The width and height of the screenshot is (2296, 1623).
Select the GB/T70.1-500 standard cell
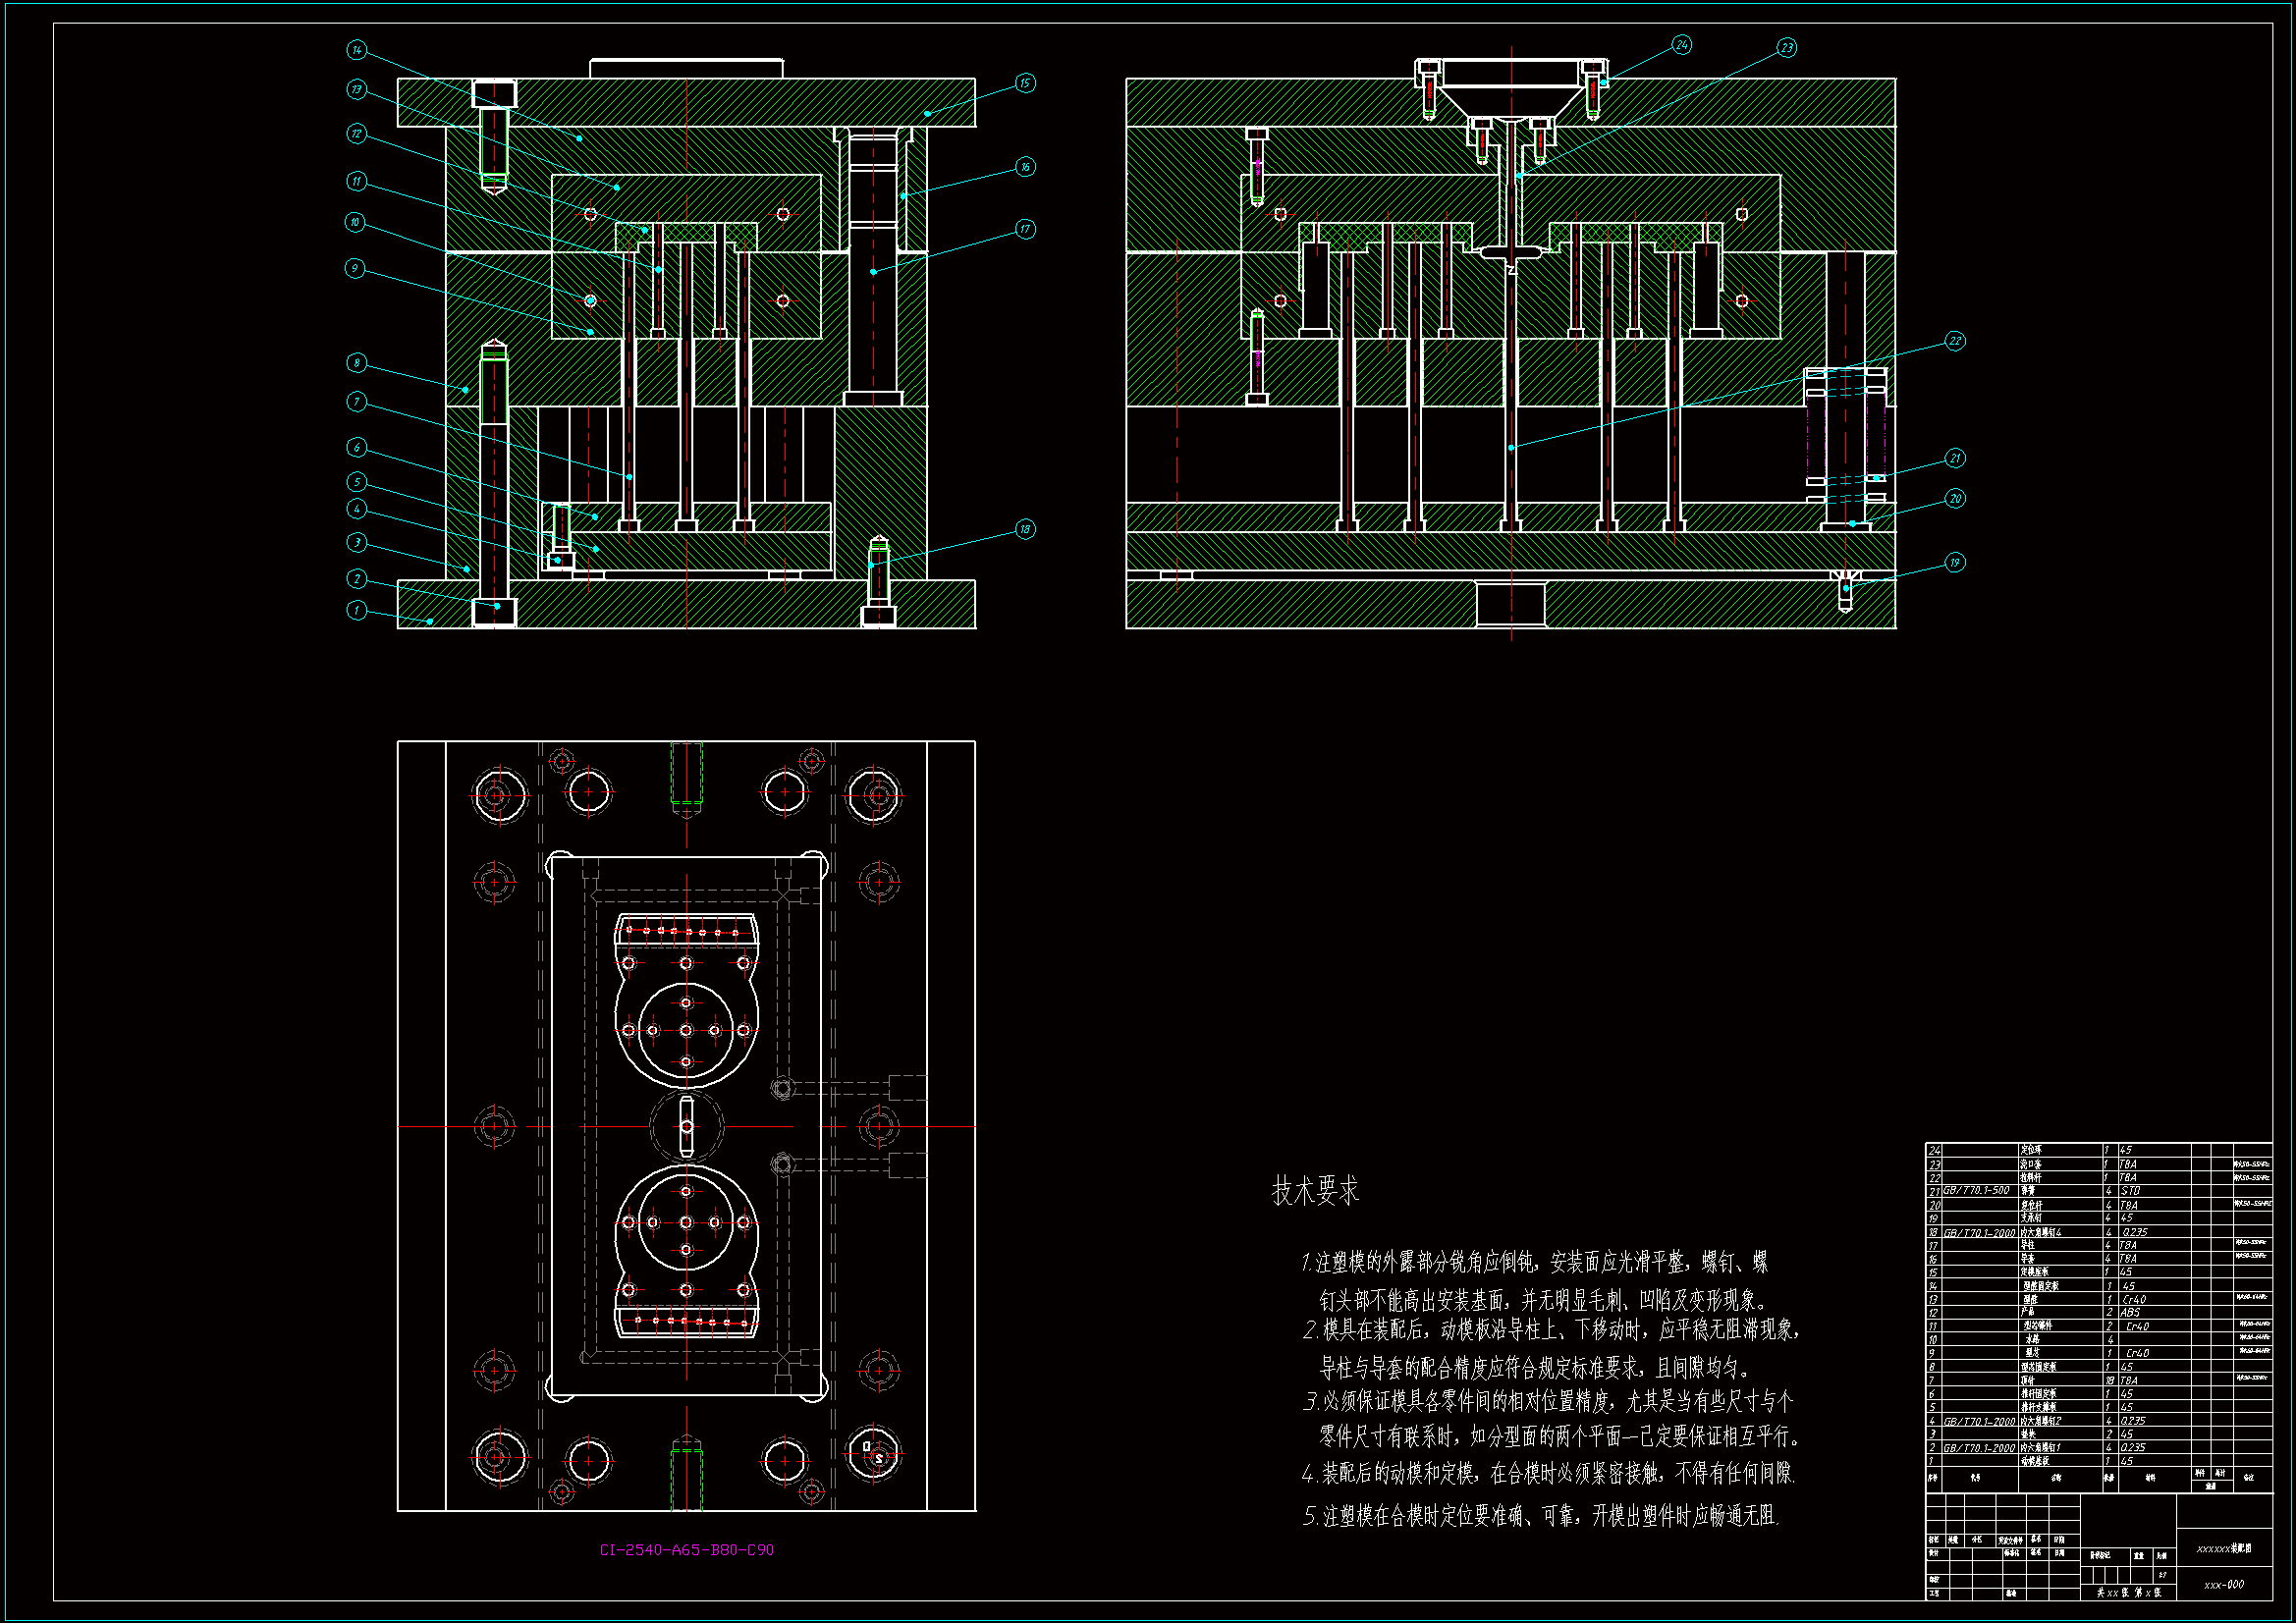coord(1976,1191)
